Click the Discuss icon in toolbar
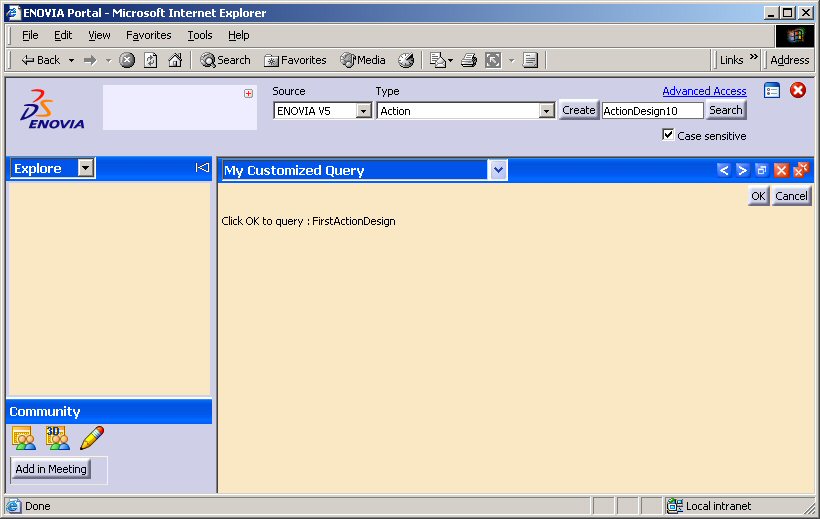The image size is (820, 519). (530, 61)
